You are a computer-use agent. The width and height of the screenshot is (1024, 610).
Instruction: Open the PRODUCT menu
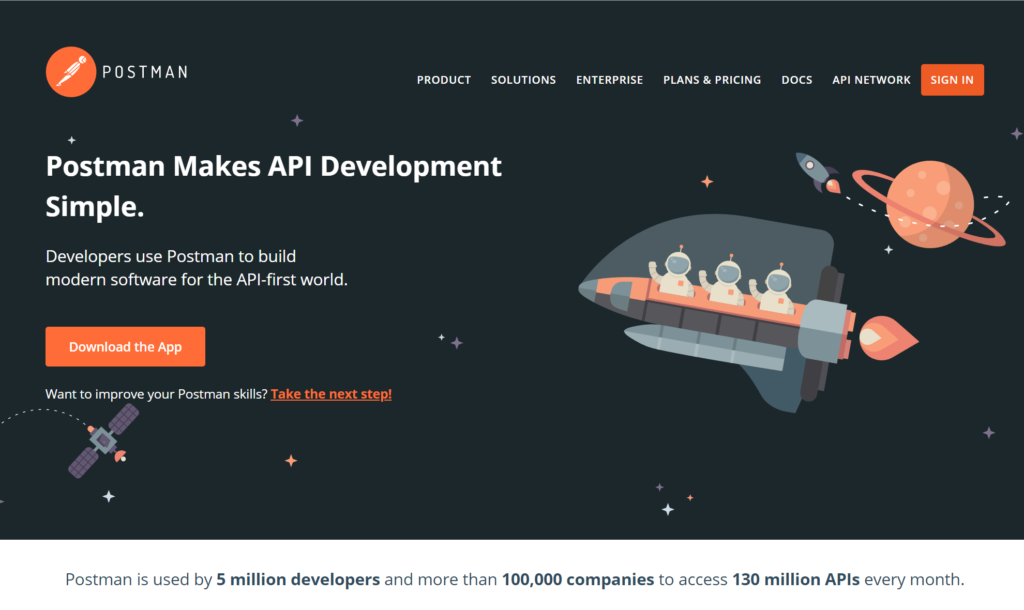click(x=443, y=80)
